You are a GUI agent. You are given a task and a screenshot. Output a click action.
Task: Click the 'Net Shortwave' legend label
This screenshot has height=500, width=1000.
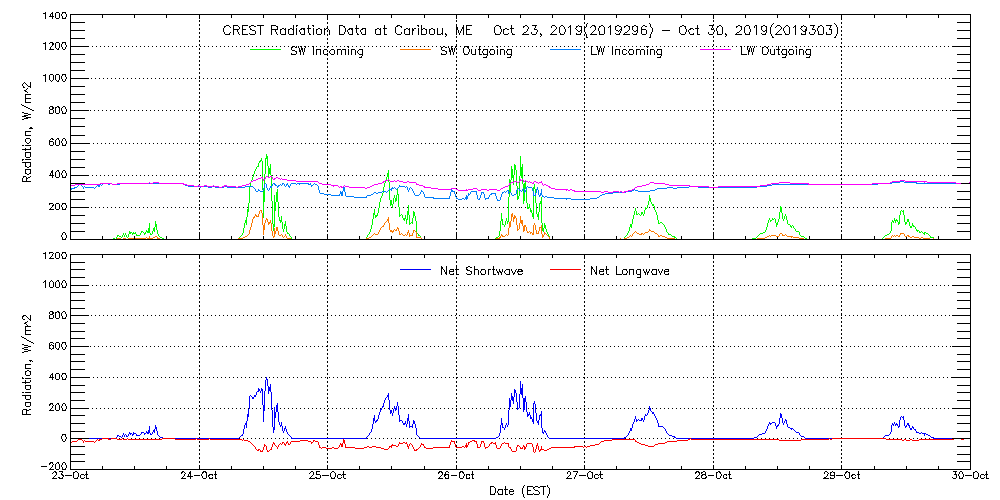coord(482,270)
